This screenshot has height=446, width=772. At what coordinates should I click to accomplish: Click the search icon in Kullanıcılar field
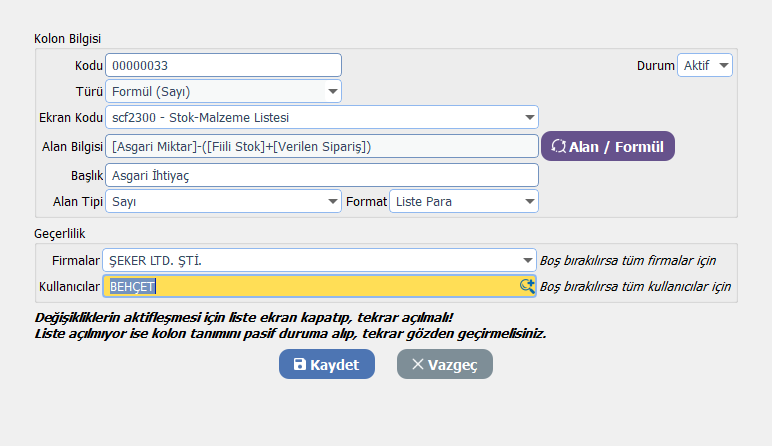click(x=527, y=286)
